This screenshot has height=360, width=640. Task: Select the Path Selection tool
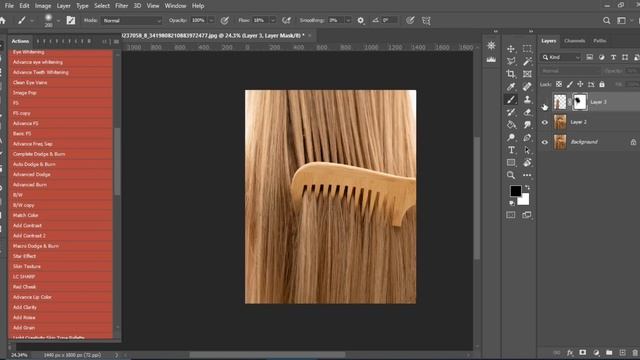pos(527,150)
